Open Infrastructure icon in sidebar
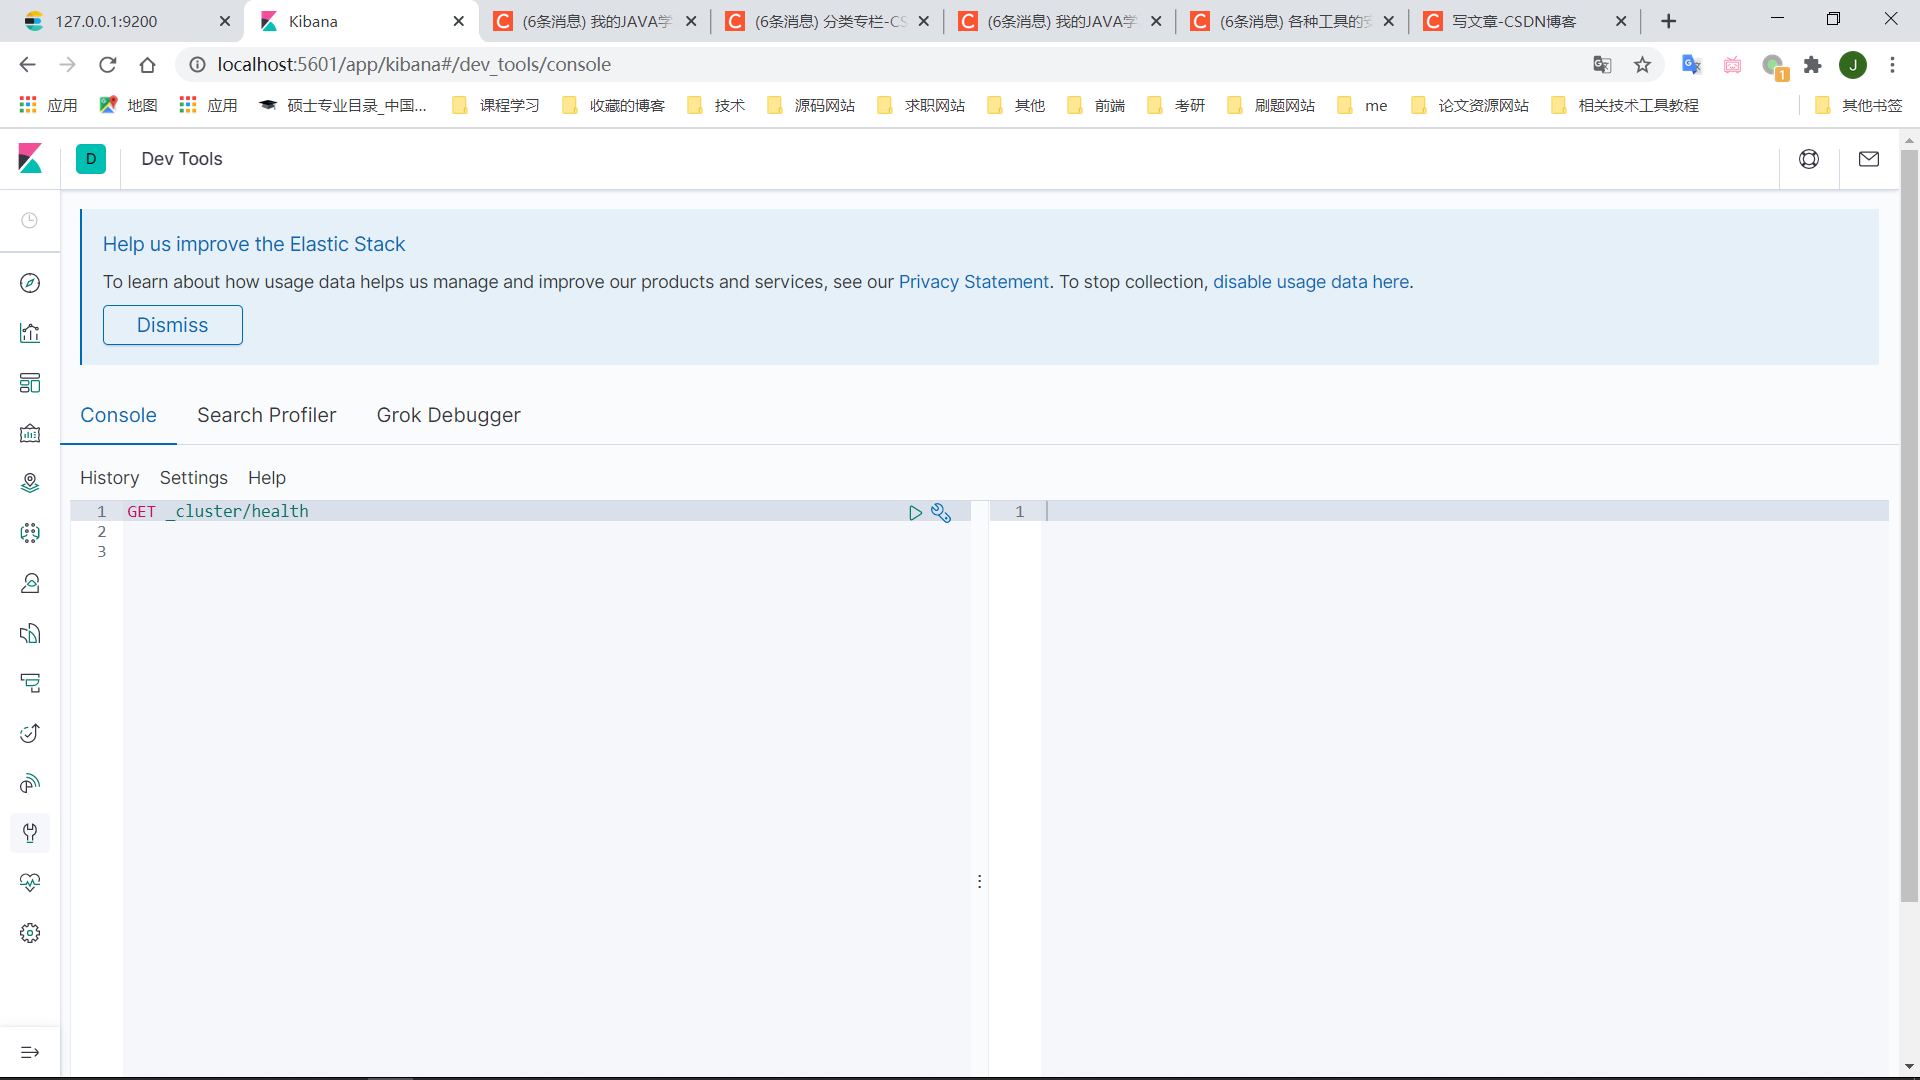This screenshot has width=1920, height=1080. click(x=30, y=583)
